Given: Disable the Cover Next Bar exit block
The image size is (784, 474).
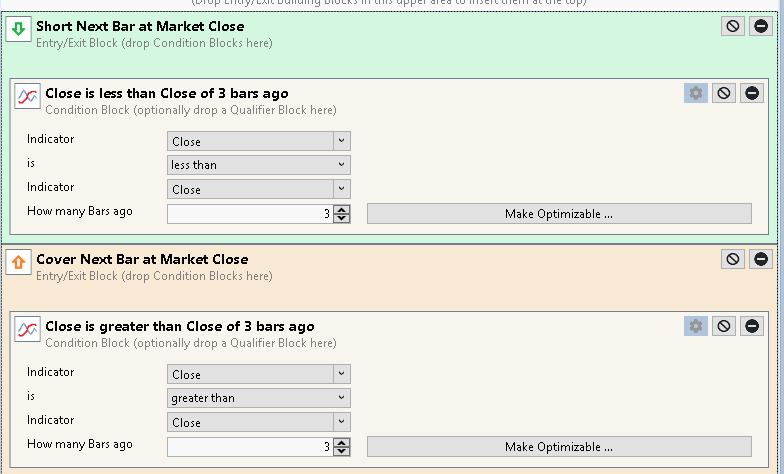Looking at the screenshot, I should pos(733,259).
